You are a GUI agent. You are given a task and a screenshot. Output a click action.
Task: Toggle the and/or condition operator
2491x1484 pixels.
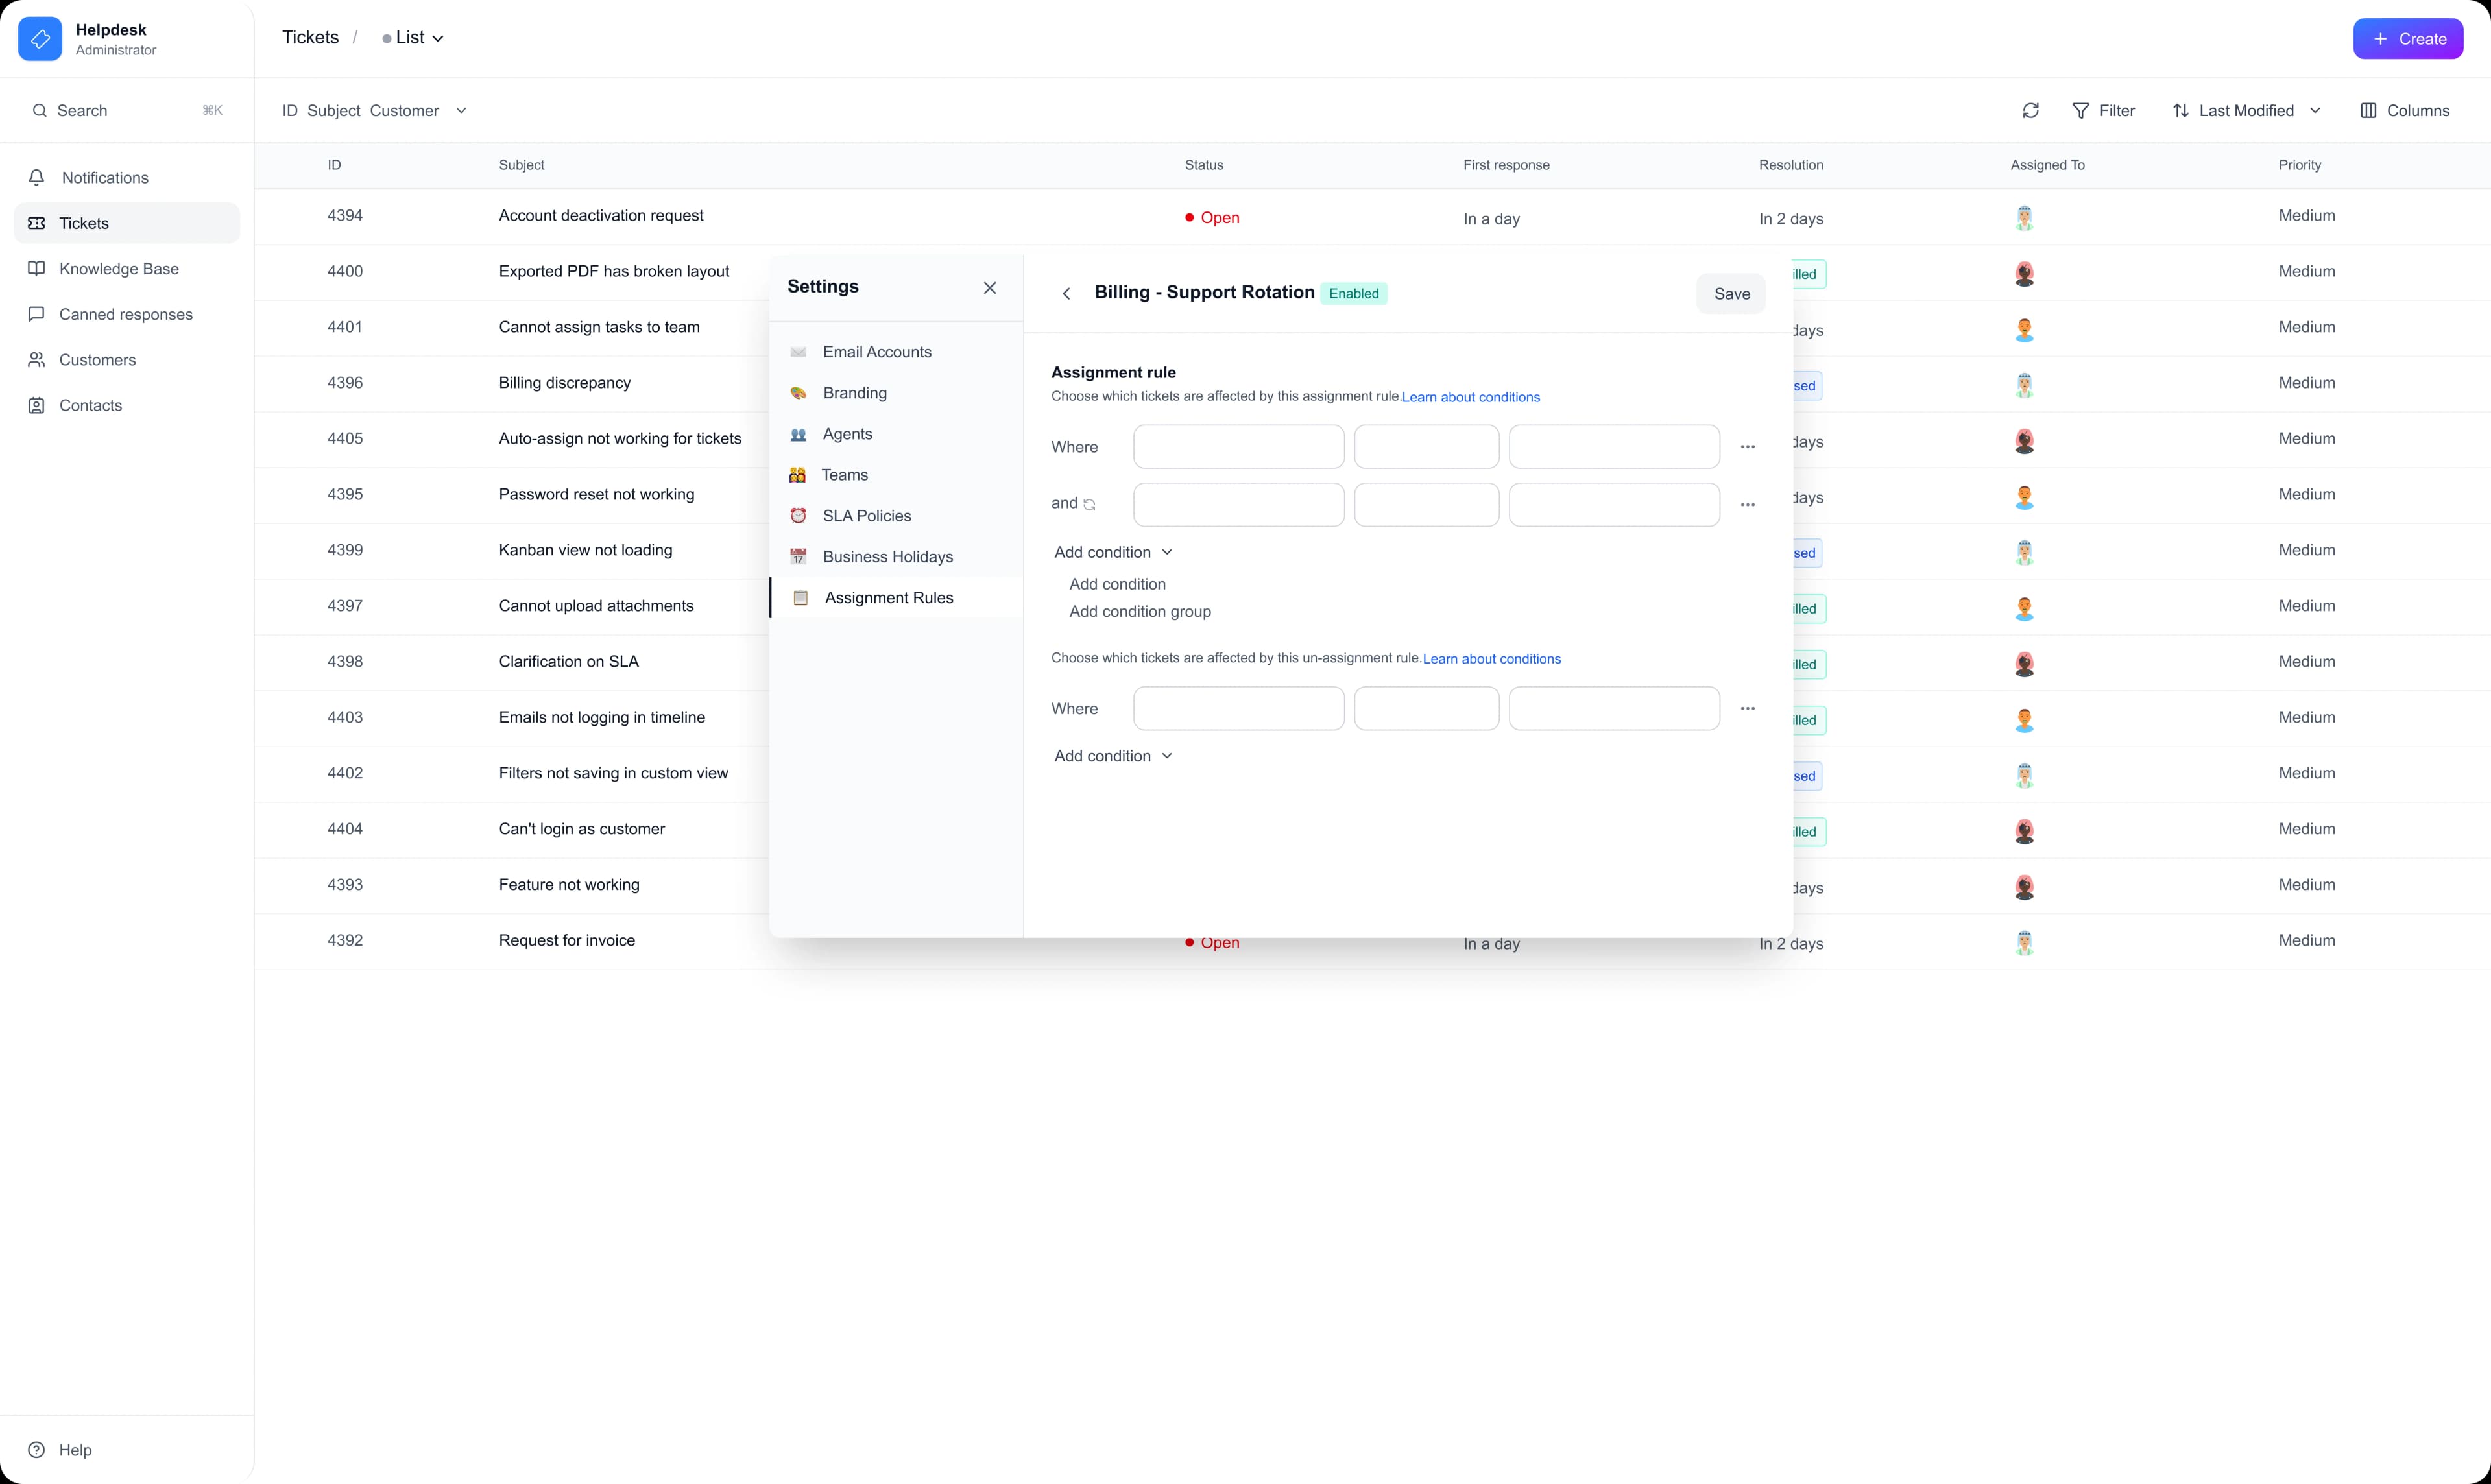tap(1088, 504)
